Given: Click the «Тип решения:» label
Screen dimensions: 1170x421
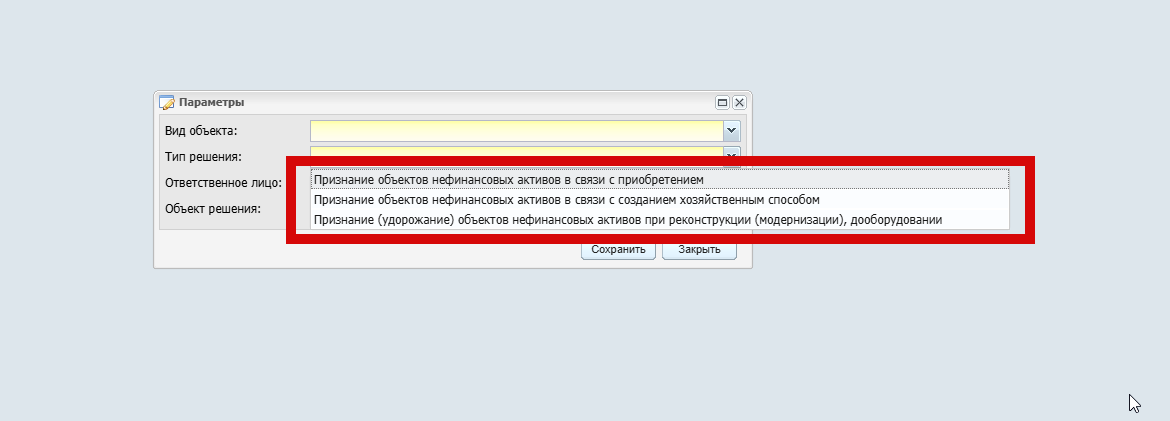Looking at the screenshot, I should click(203, 157).
